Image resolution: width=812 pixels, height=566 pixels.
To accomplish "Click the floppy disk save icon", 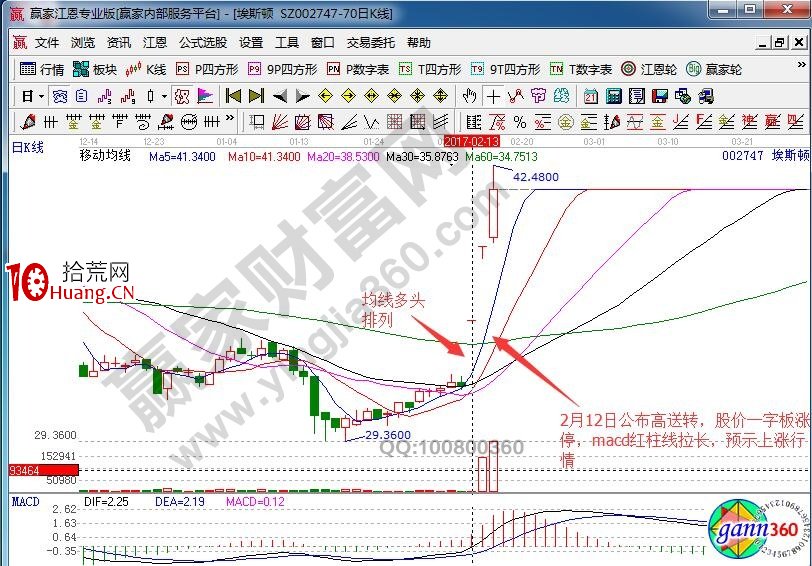I will 660,96.
